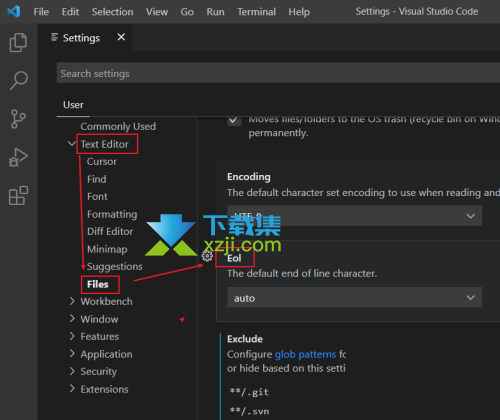Open the Terminal menu
The height and width of the screenshot is (420, 500).
[256, 12]
